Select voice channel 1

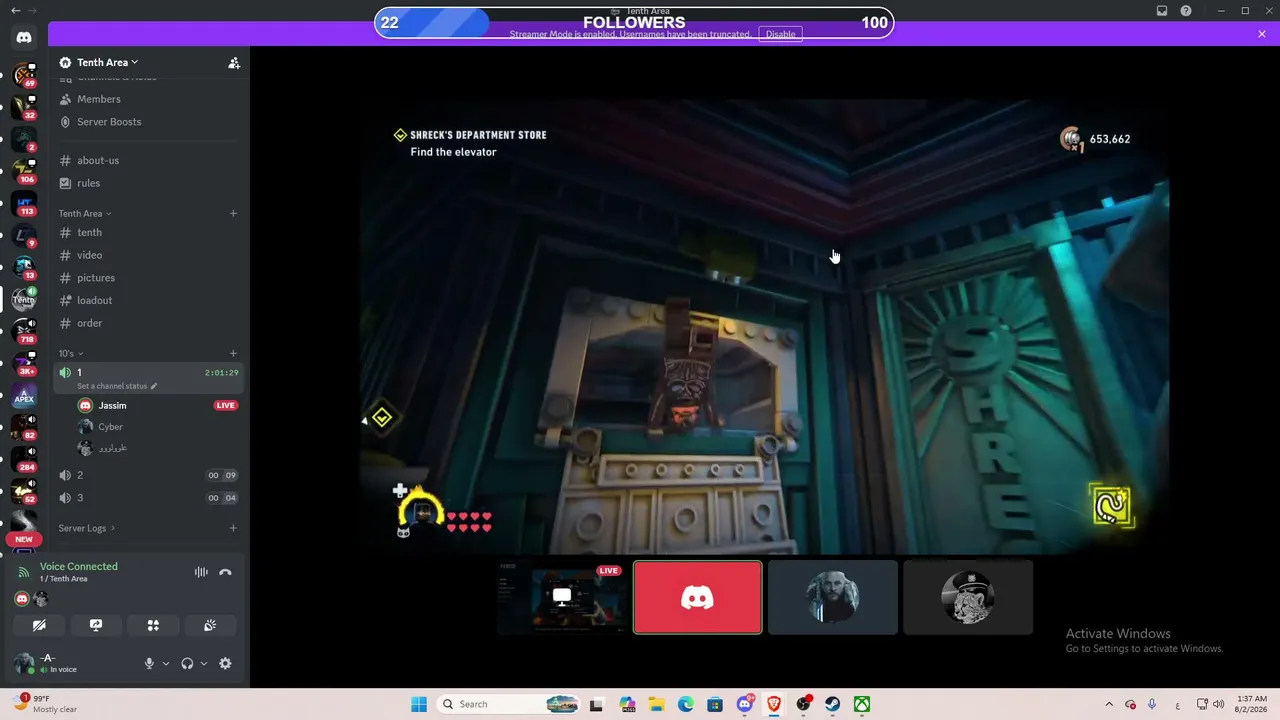coord(148,378)
